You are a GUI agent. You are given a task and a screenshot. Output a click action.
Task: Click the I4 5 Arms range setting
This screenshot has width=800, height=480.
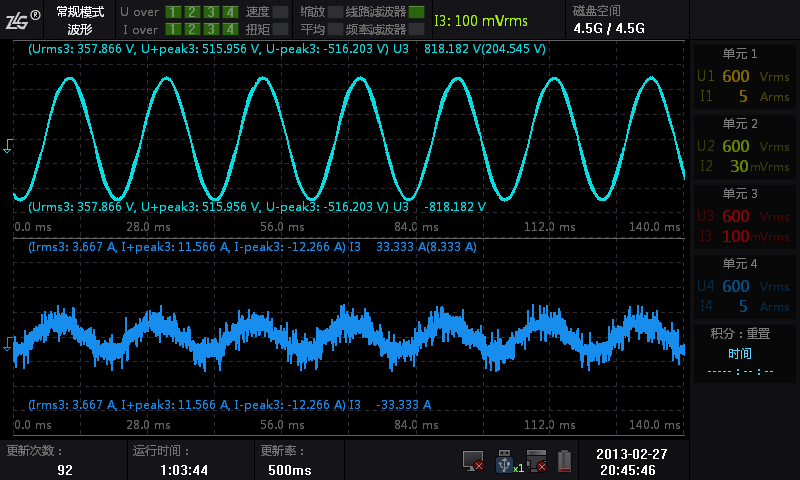pos(744,306)
